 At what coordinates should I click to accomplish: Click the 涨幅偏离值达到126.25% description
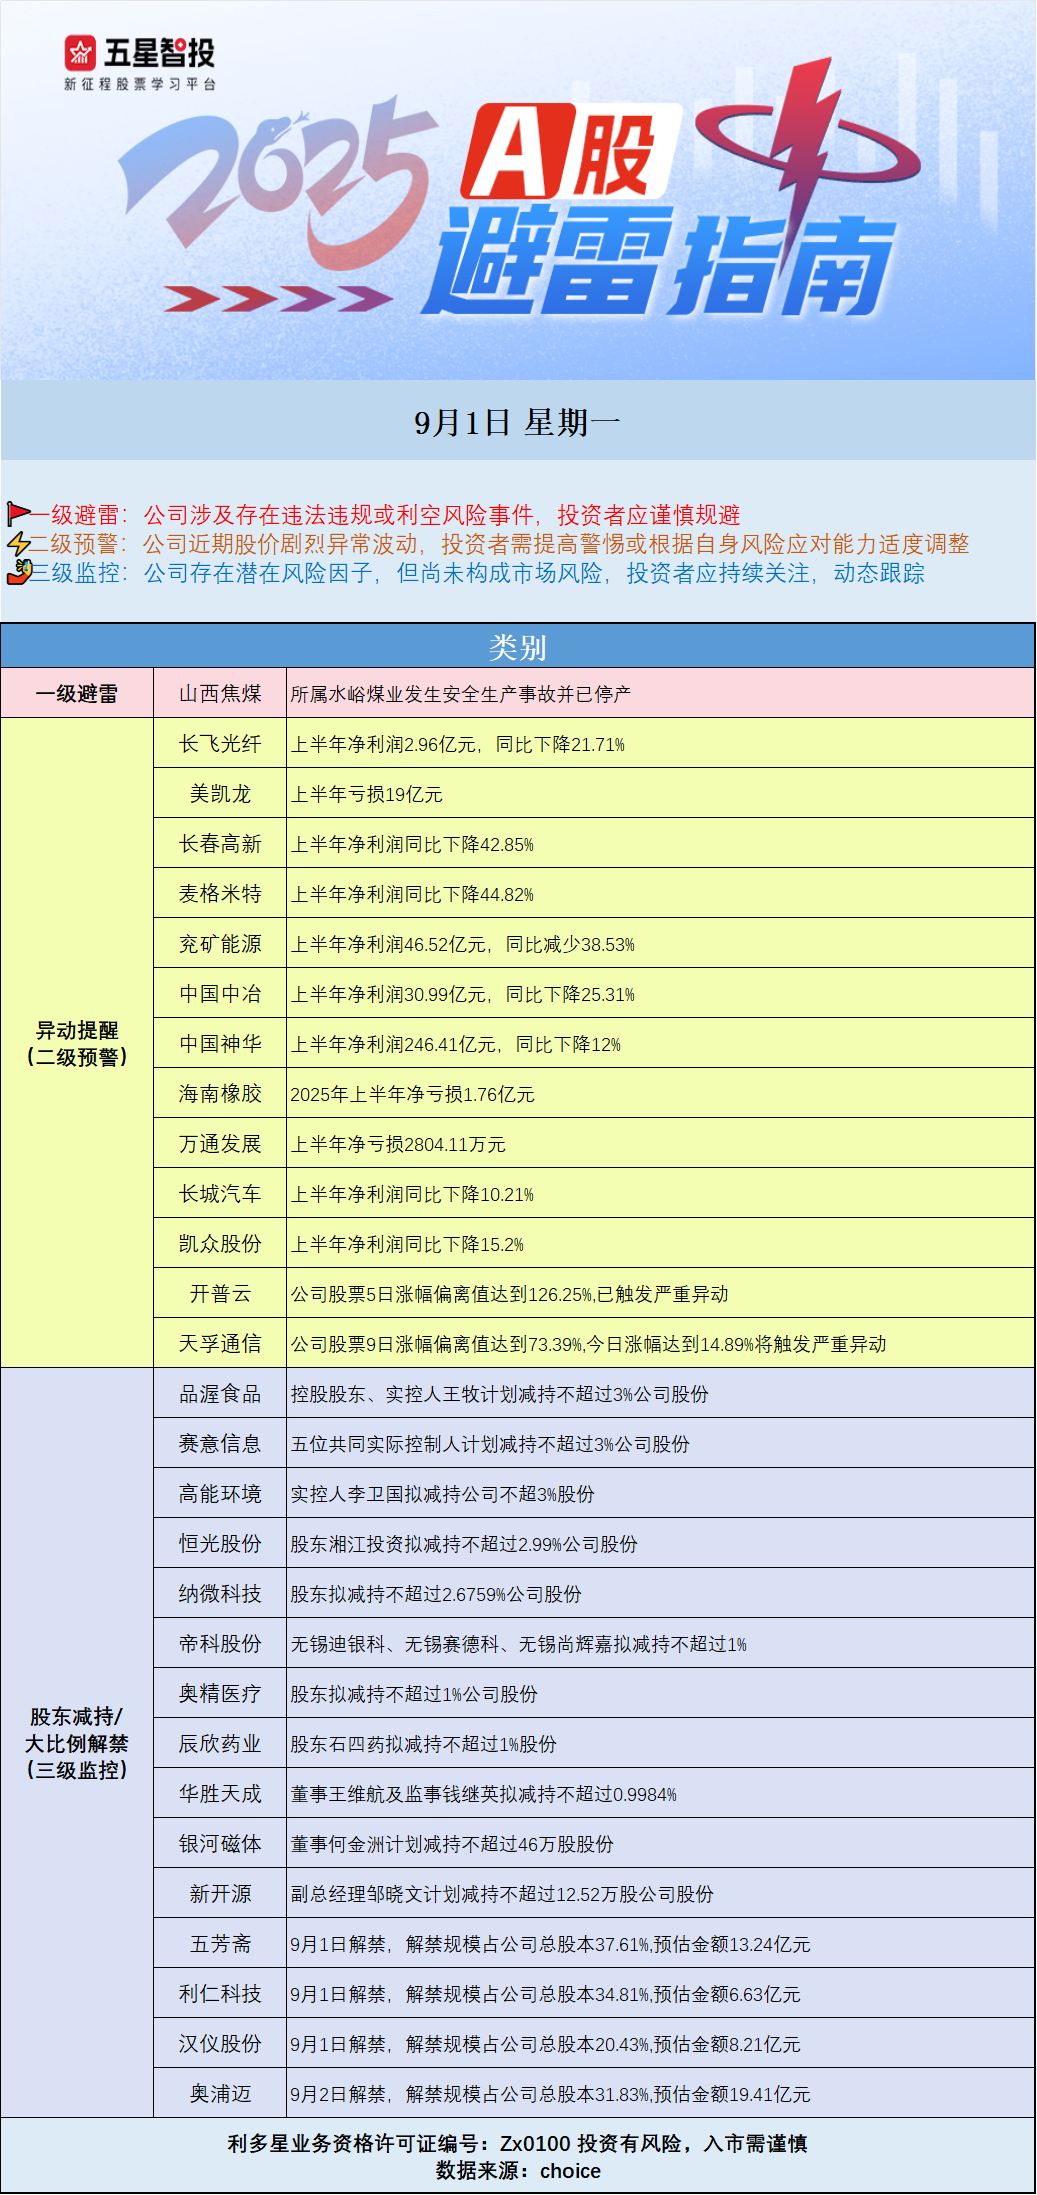click(x=509, y=1294)
